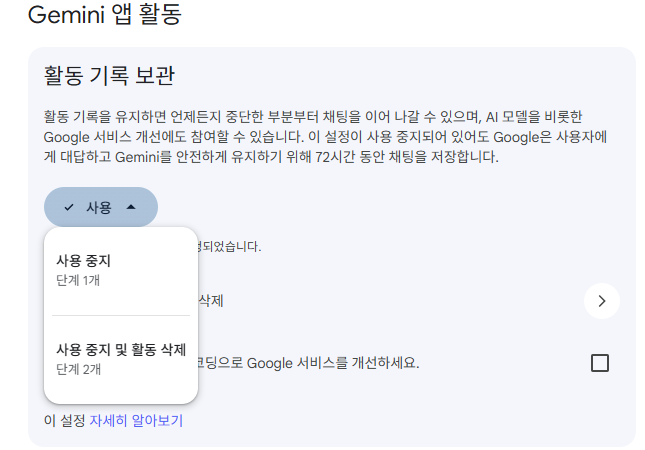The height and width of the screenshot is (450, 645).
Task: Click the 활동 기록 보관 heading
Action: tap(109, 76)
